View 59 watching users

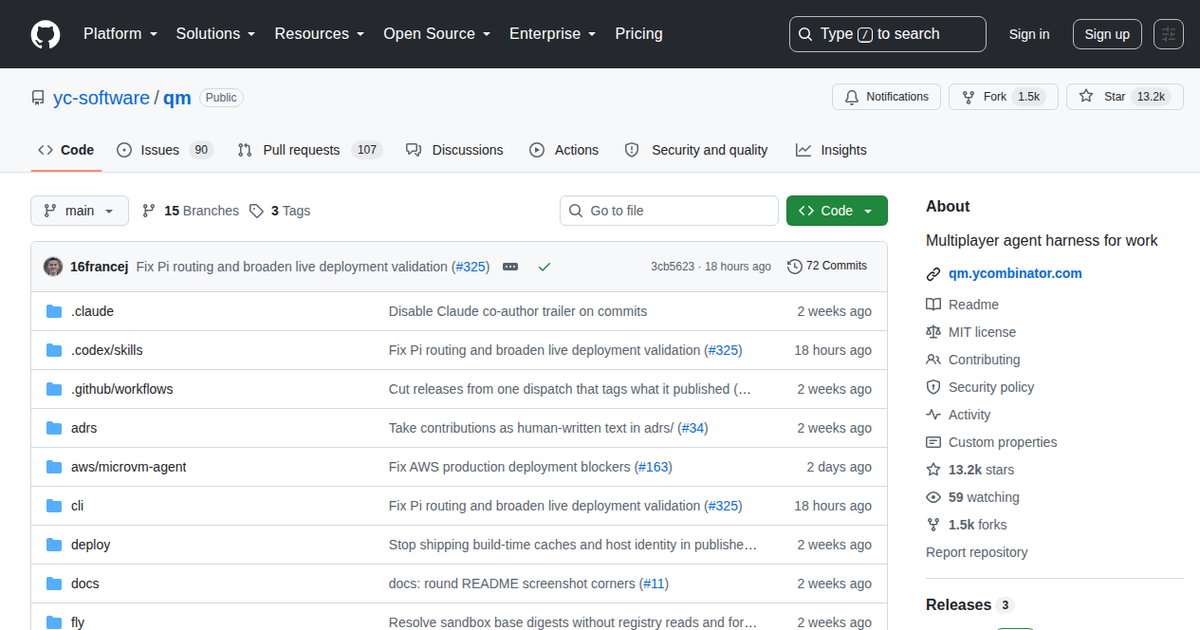pyautogui.click(x=973, y=497)
